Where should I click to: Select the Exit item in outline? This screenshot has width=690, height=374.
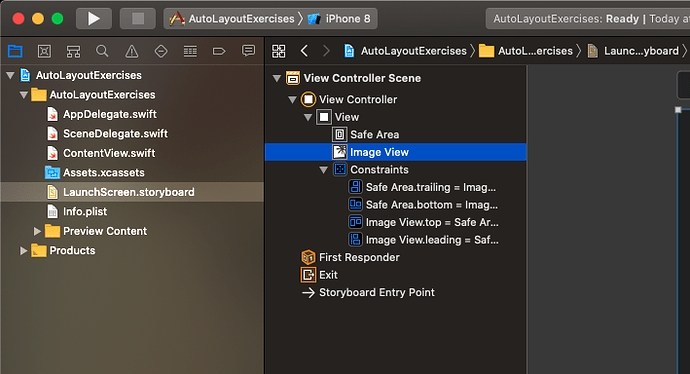[x=319, y=275]
